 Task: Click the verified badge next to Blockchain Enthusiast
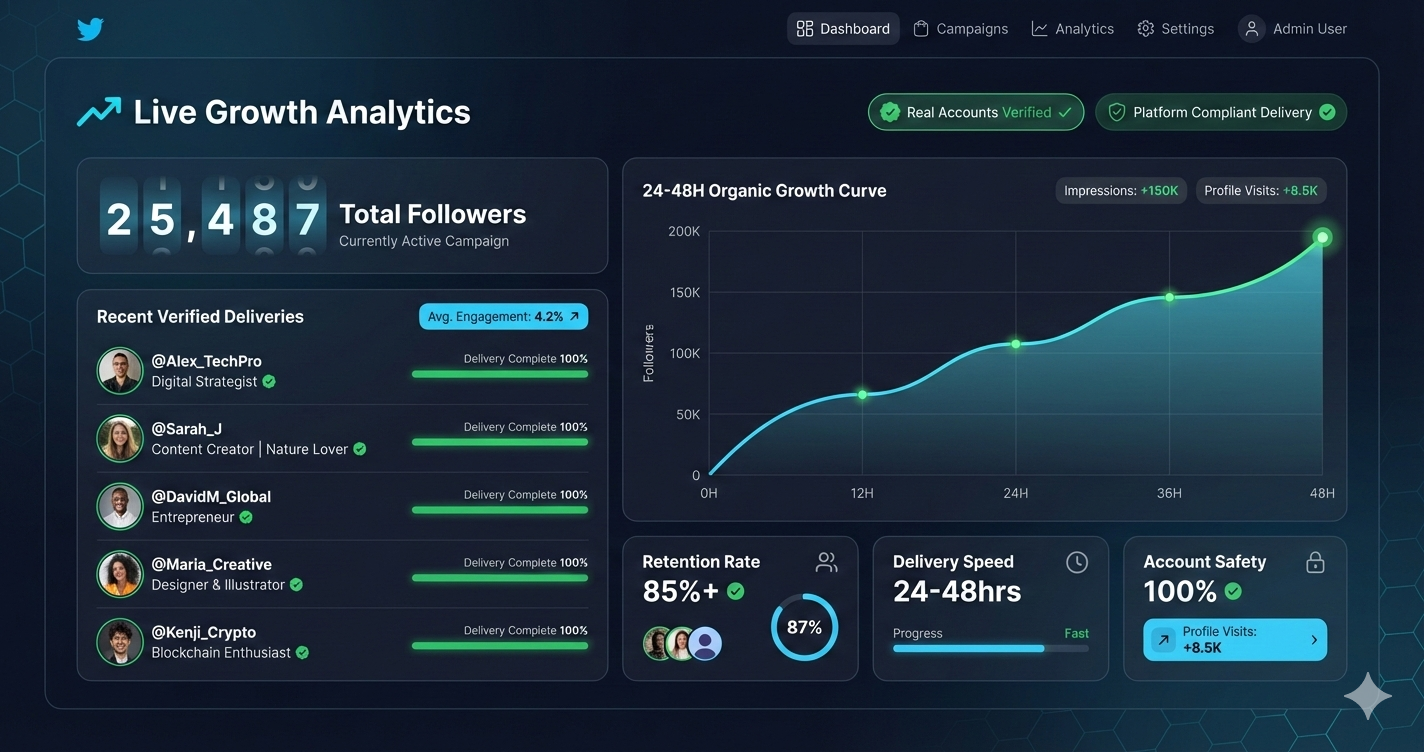click(302, 652)
